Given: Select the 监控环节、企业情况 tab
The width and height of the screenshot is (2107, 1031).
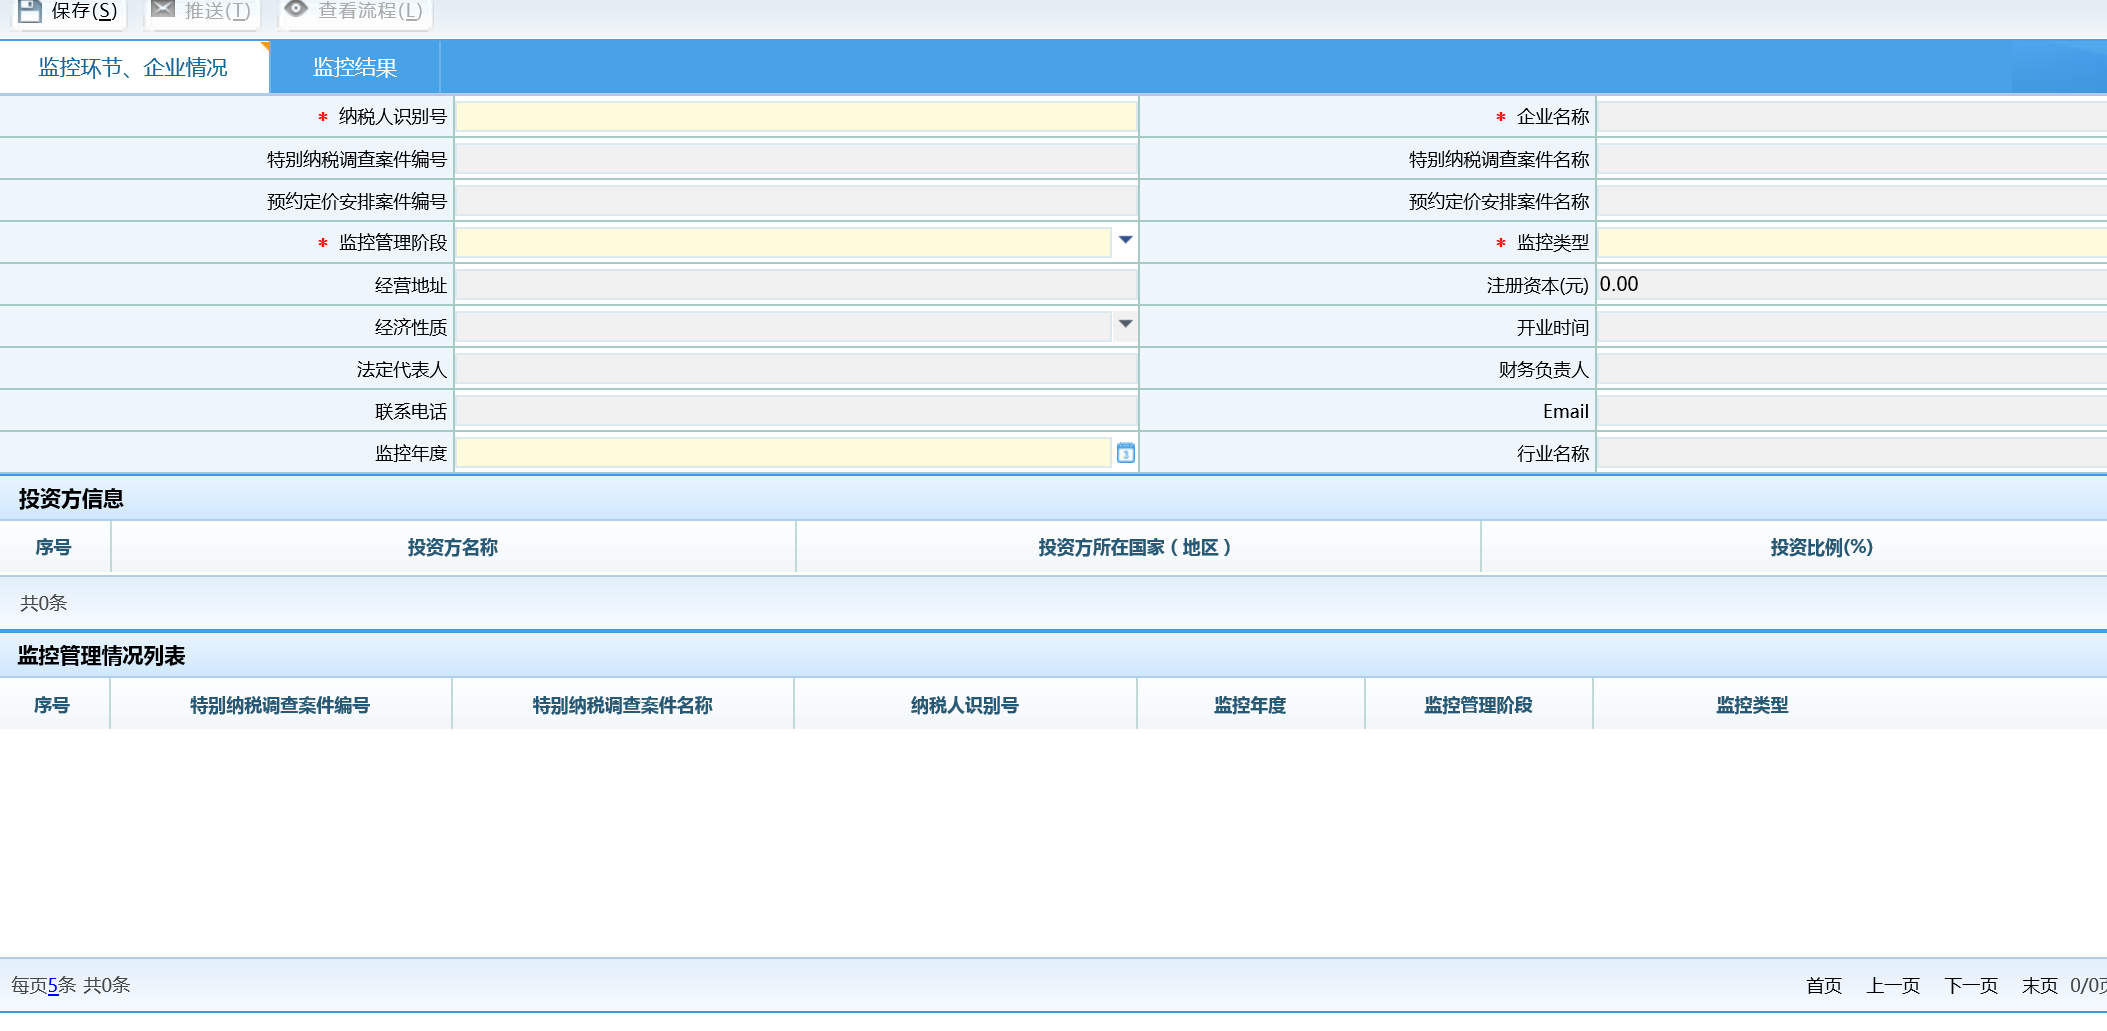Looking at the screenshot, I should click(x=133, y=67).
